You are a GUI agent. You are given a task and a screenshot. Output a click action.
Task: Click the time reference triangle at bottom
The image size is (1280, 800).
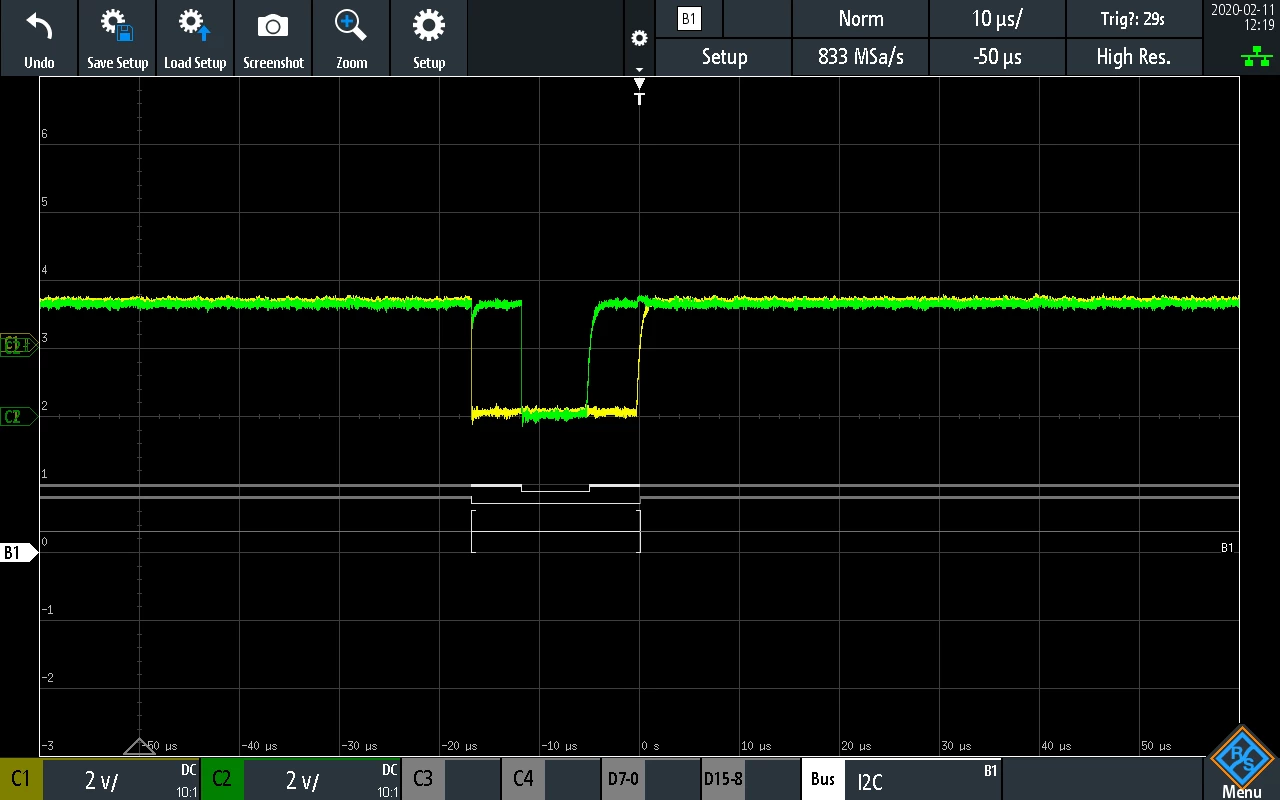139,746
